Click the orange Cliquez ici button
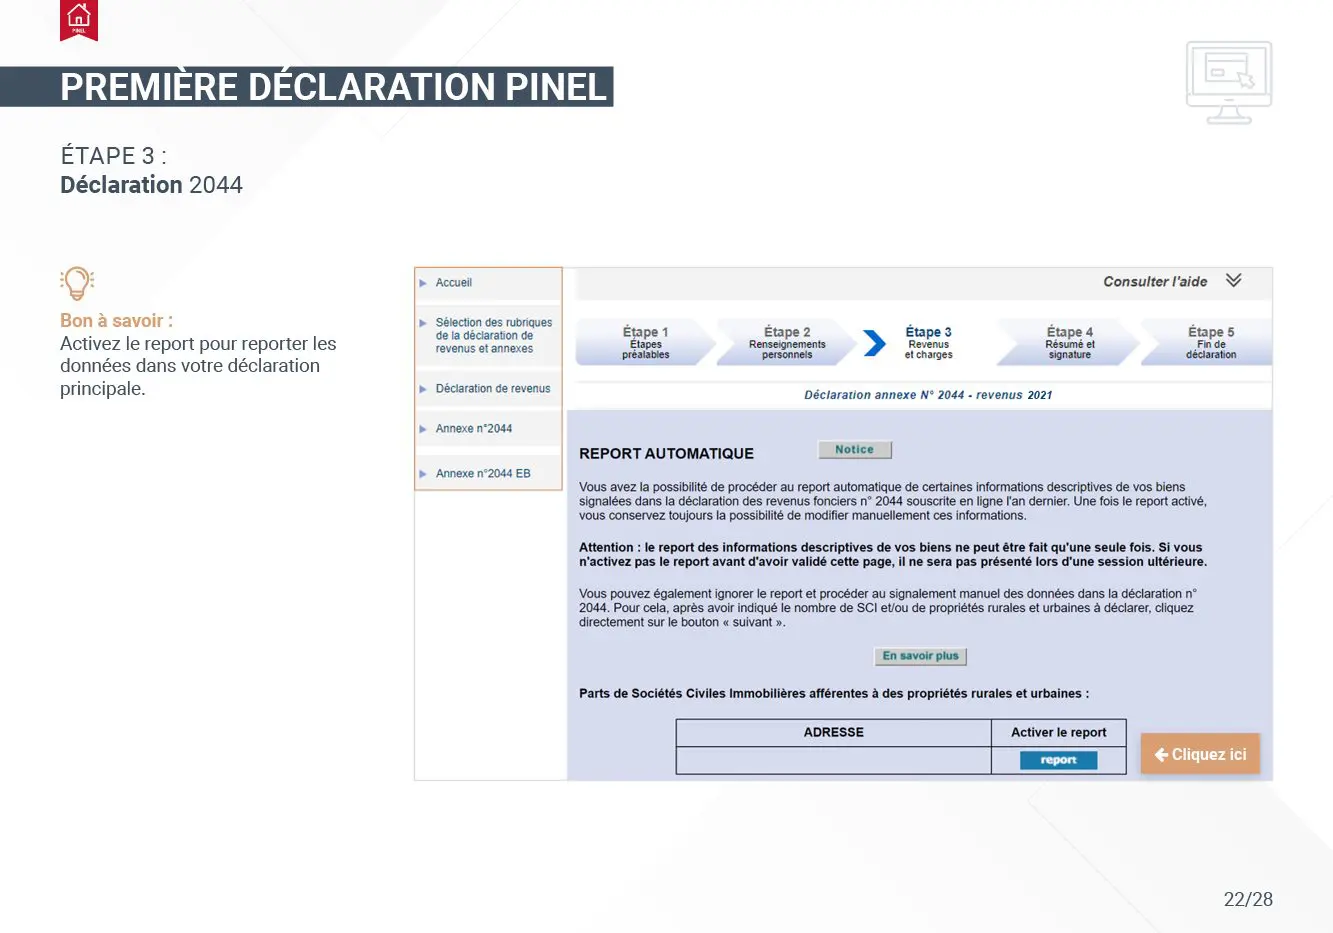Viewport: 1333px width, 933px height. pos(1200,755)
